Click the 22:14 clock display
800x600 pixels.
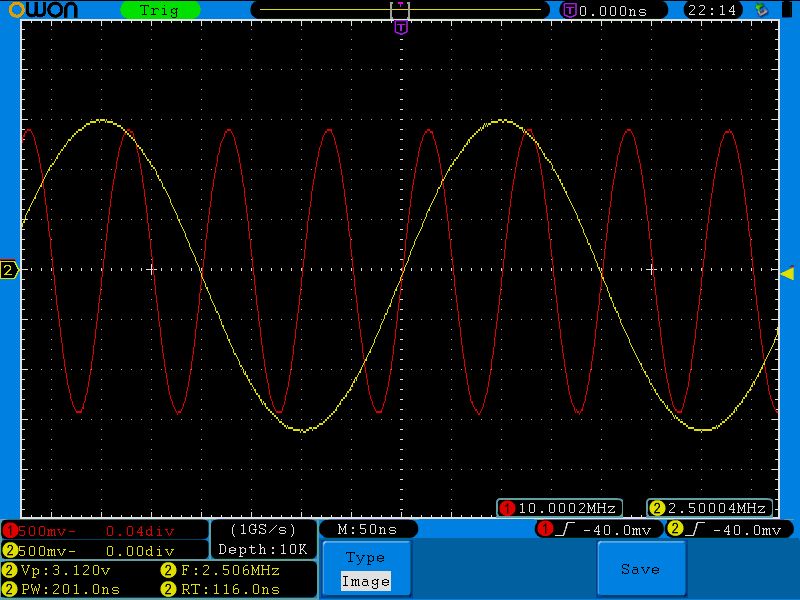click(x=712, y=10)
